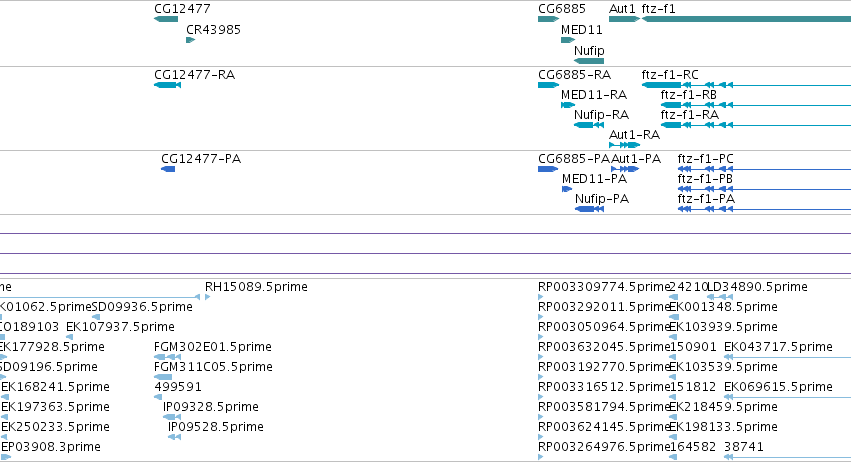This screenshot has height=462, width=851.
Task: Click the CG12477 gene arrow glyph
Action: [166, 19]
